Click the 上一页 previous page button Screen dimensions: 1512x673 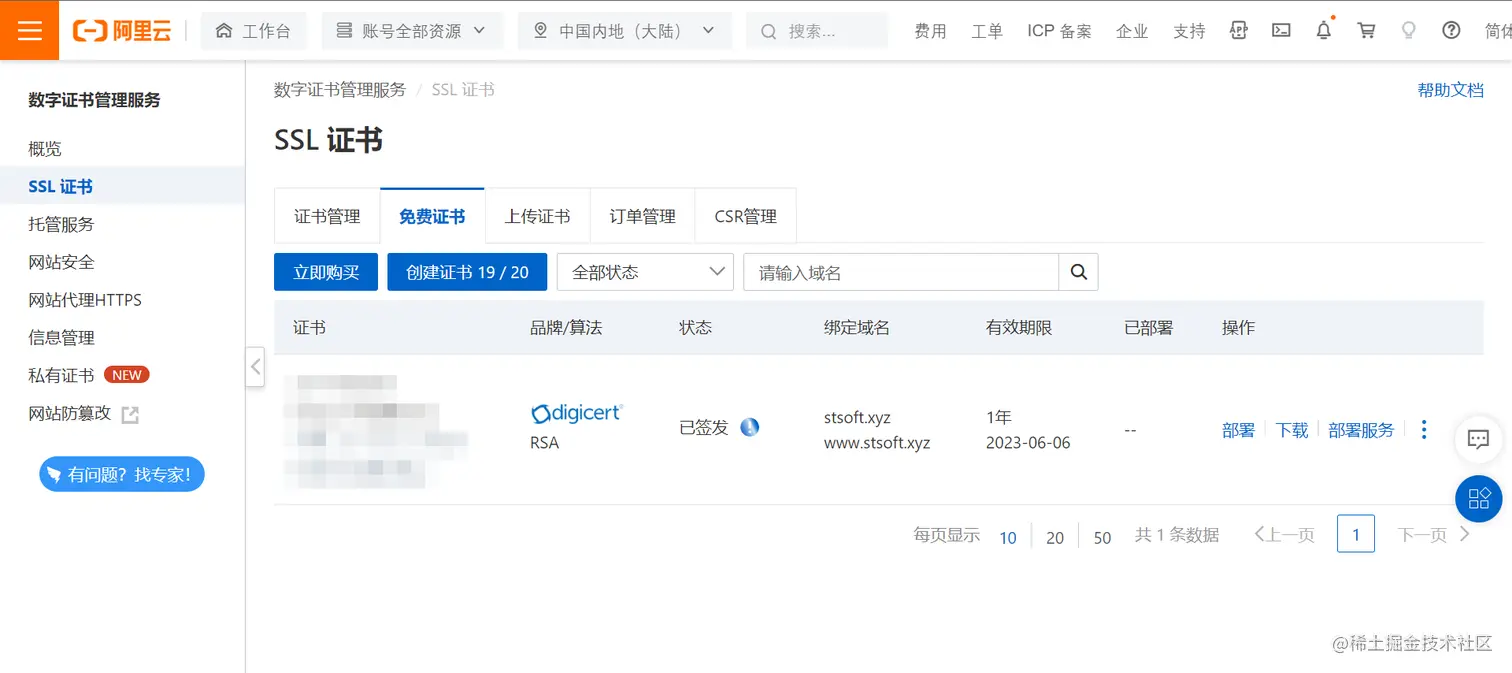coord(1284,535)
